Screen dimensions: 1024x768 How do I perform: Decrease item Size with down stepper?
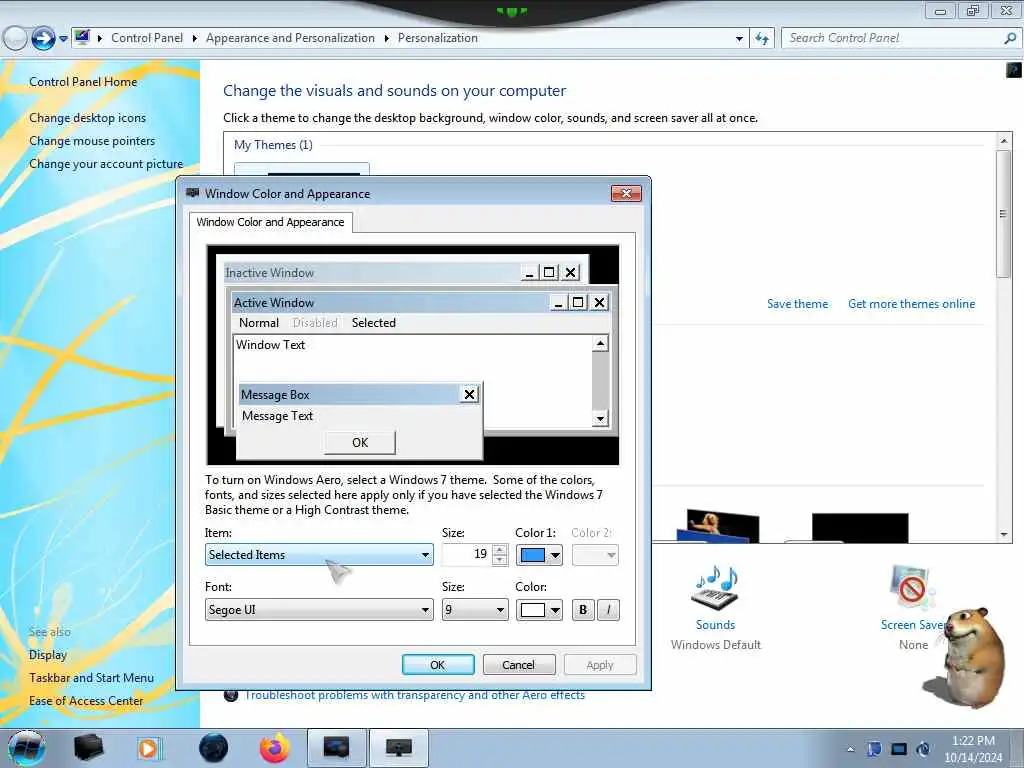click(x=500, y=560)
